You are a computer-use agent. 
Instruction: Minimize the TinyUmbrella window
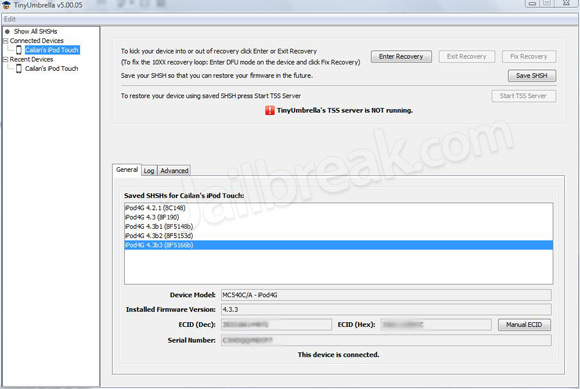click(532, 3)
